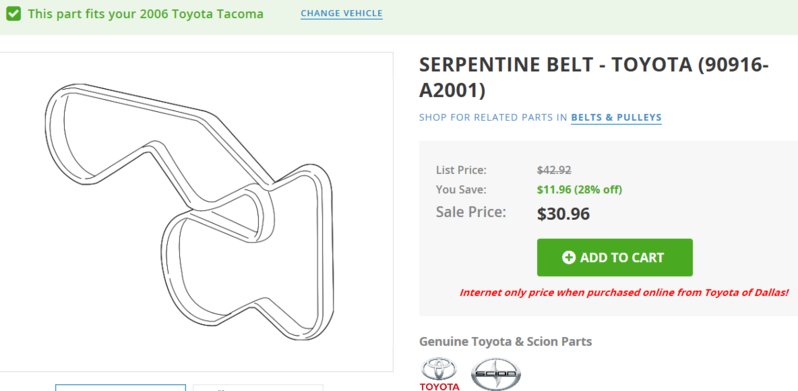Click the Scion brand logo

(496, 375)
